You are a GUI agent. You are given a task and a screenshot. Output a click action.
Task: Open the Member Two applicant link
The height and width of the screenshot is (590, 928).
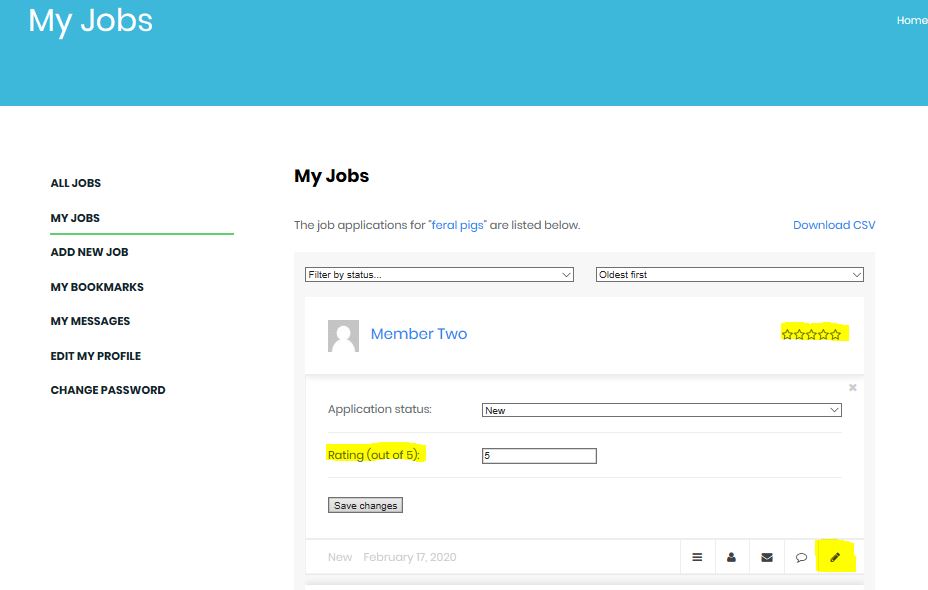(x=418, y=334)
